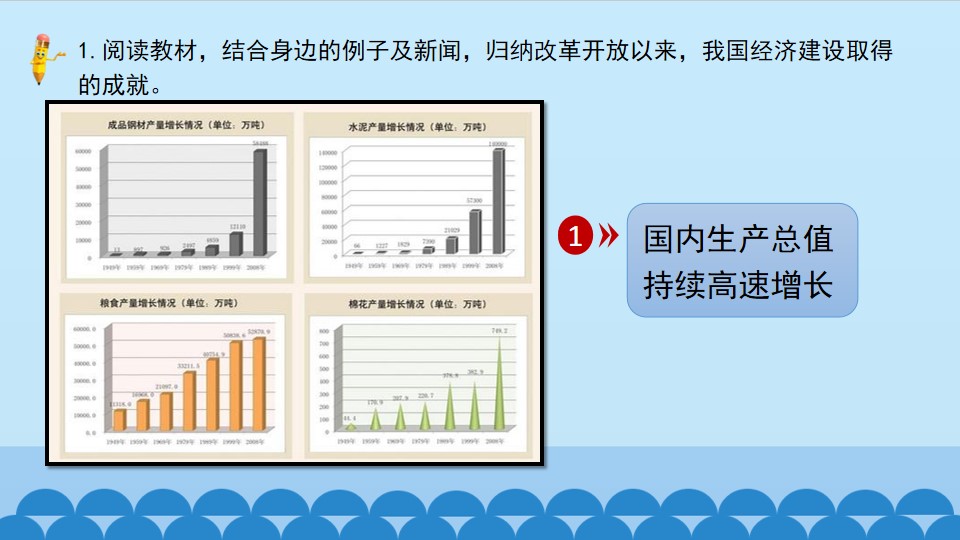Click the red double chevron arrows
This screenshot has width=960, height=540.
coord(609,235)
